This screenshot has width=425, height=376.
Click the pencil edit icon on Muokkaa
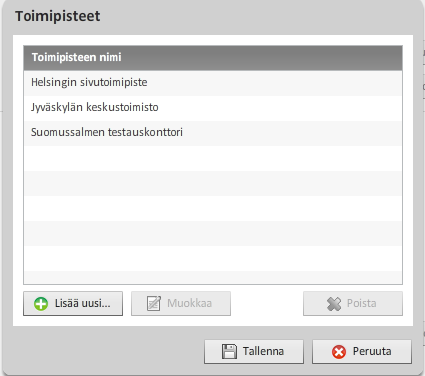[154, 303]
